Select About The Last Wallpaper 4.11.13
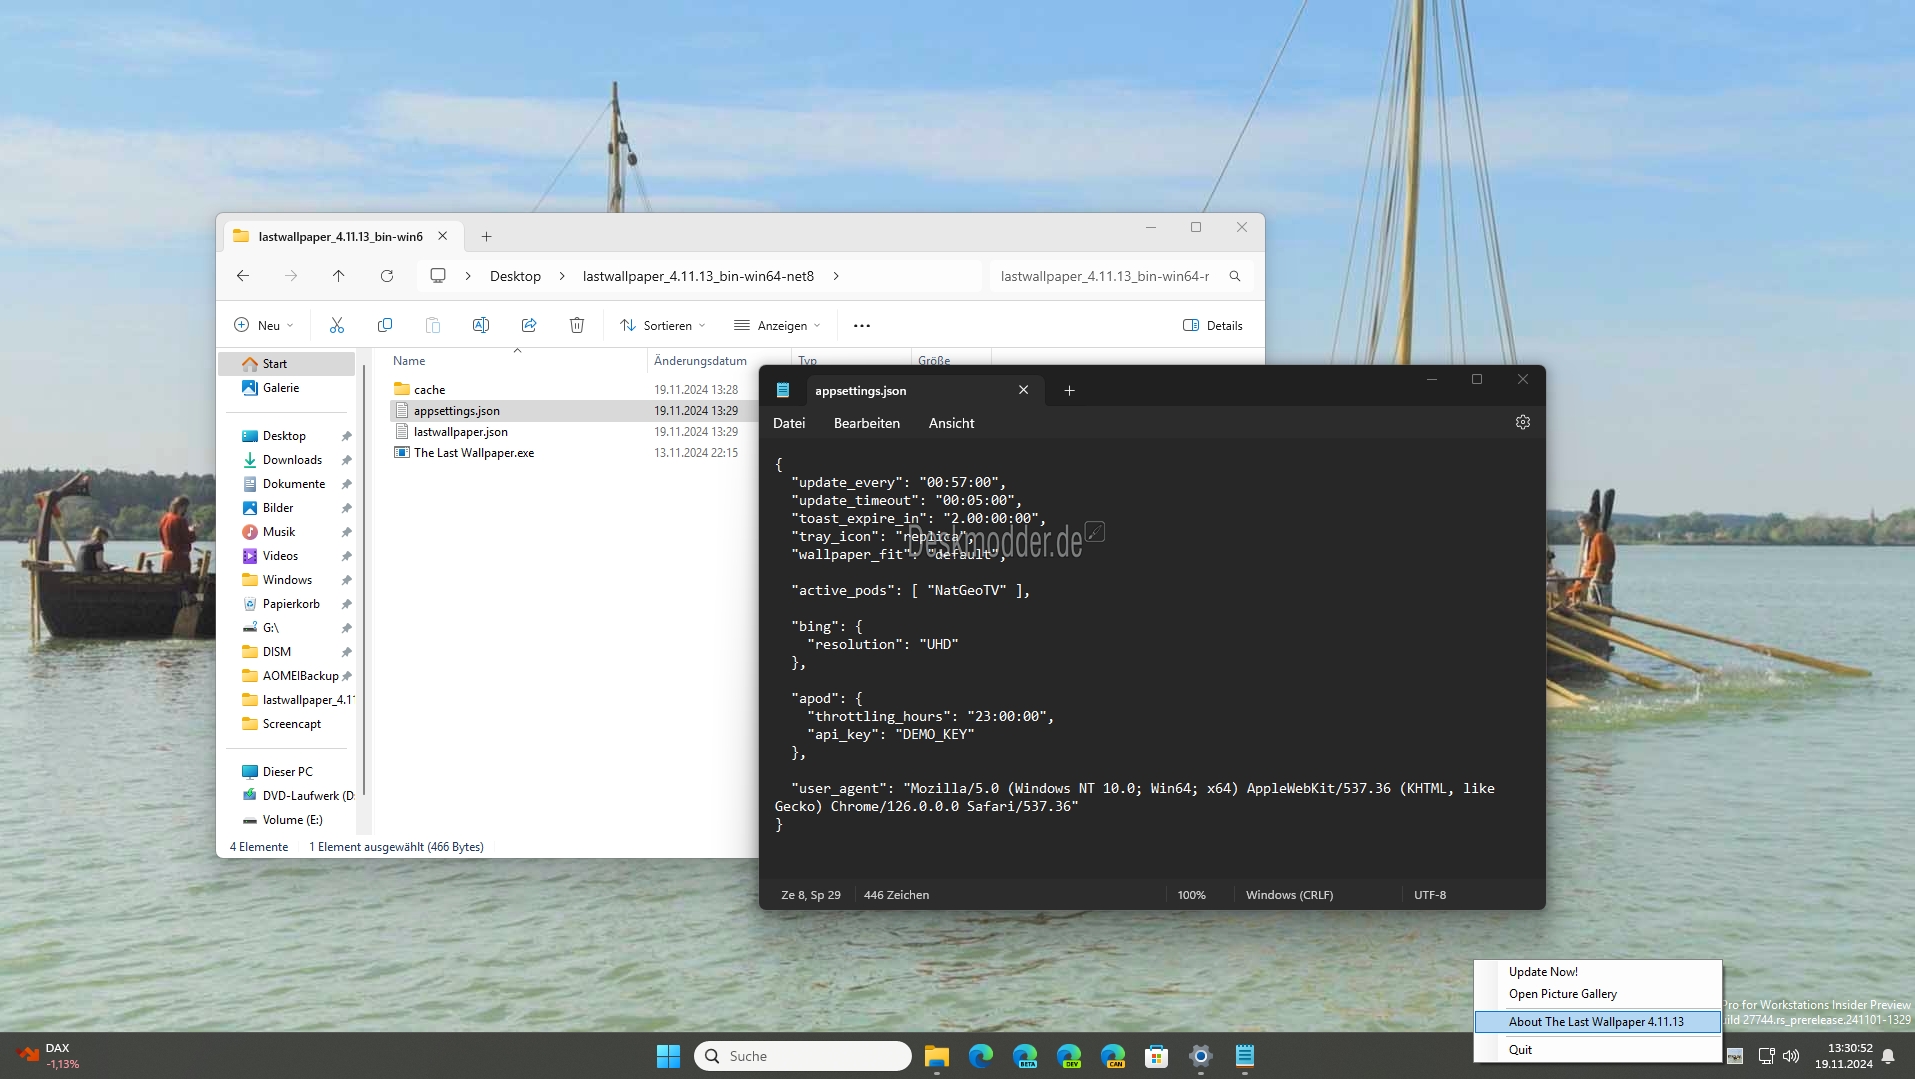 pyautogui.click(x=1598, y=1021)
